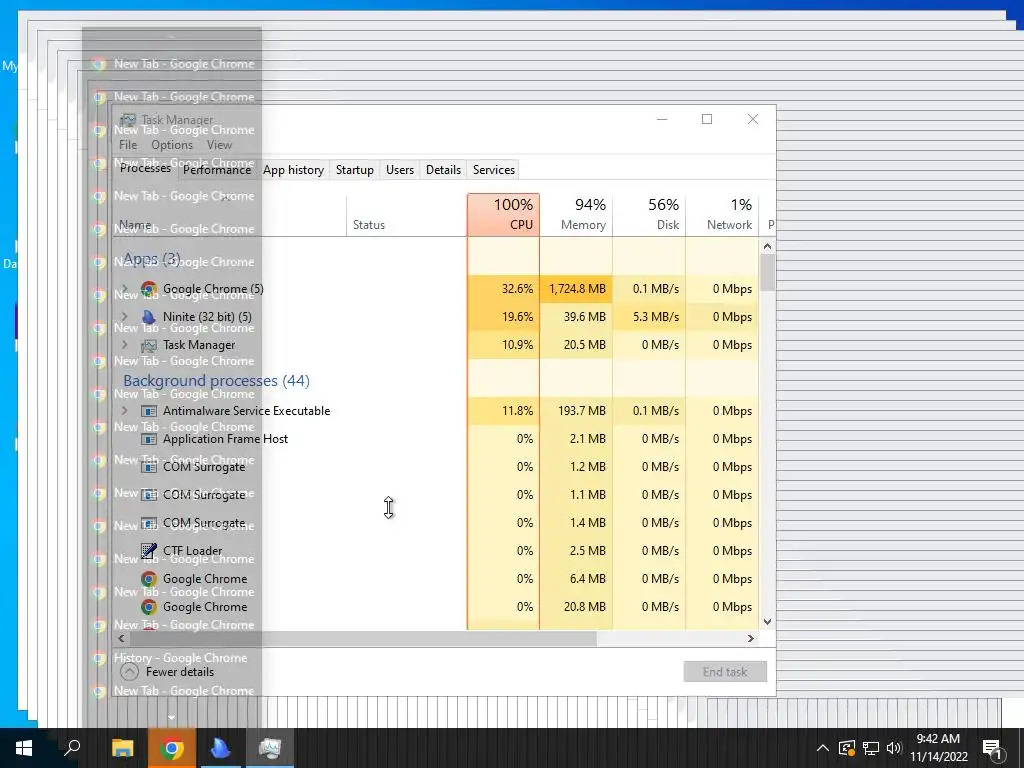Expand the Google Chrome (5) process group
Screen dimensions: 1024x768
pos(125,289)
